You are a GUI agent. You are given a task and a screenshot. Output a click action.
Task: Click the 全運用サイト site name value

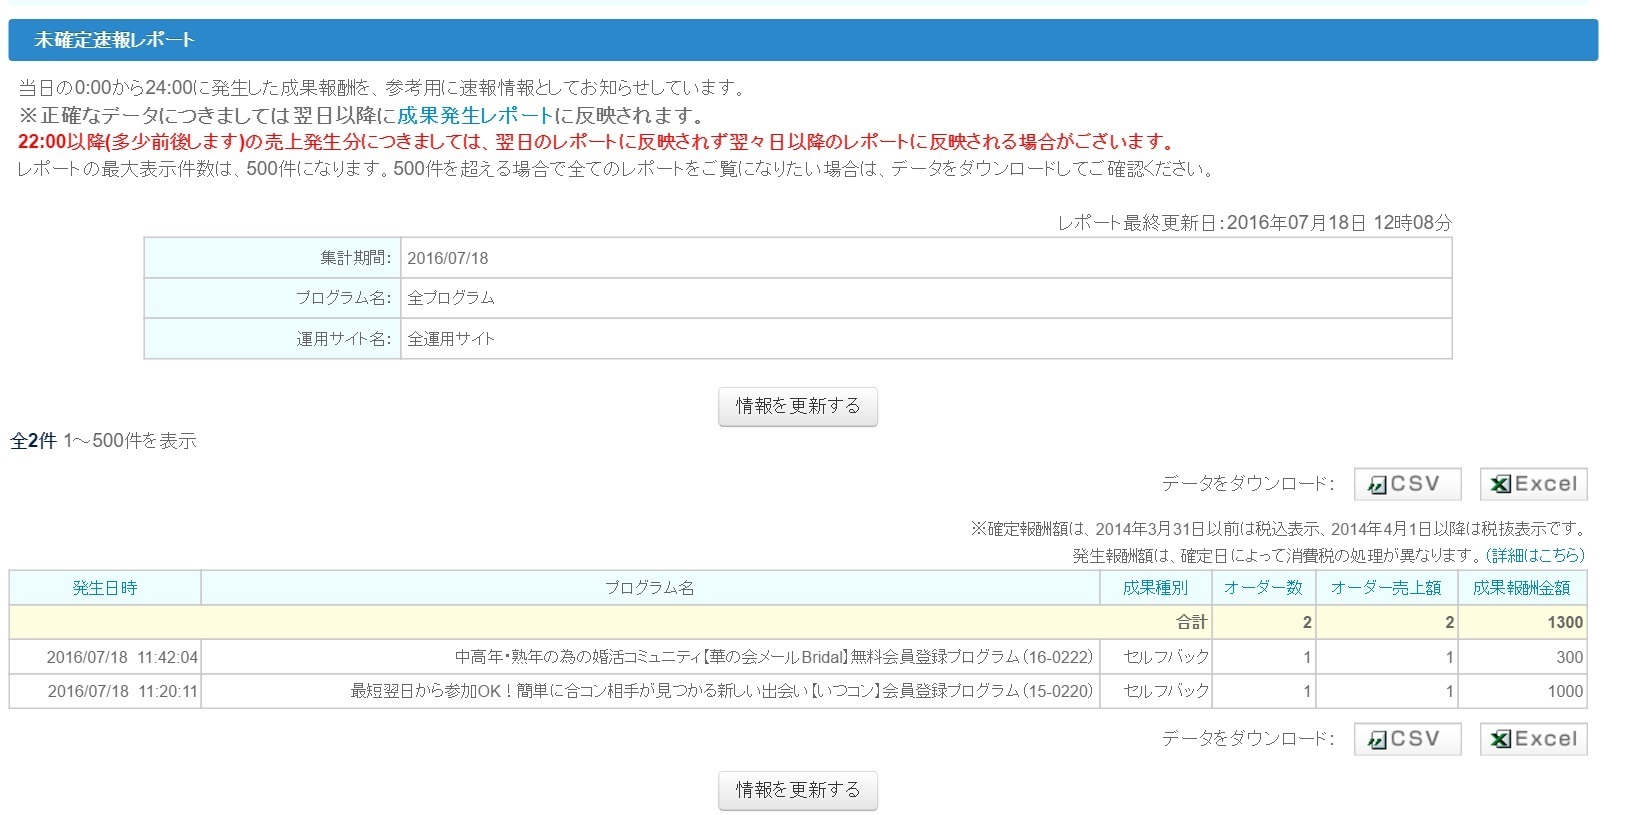pyautogui.click(x=451, y=339)
